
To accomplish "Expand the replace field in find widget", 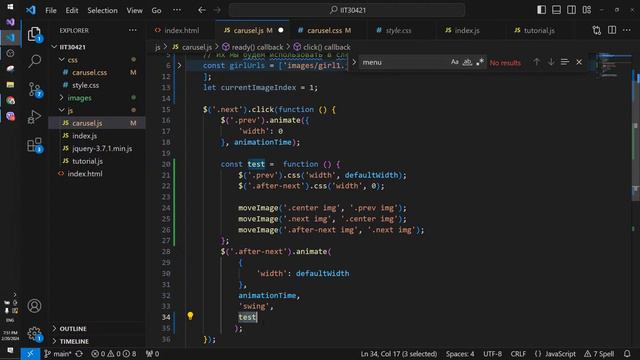I will point(354,62).
